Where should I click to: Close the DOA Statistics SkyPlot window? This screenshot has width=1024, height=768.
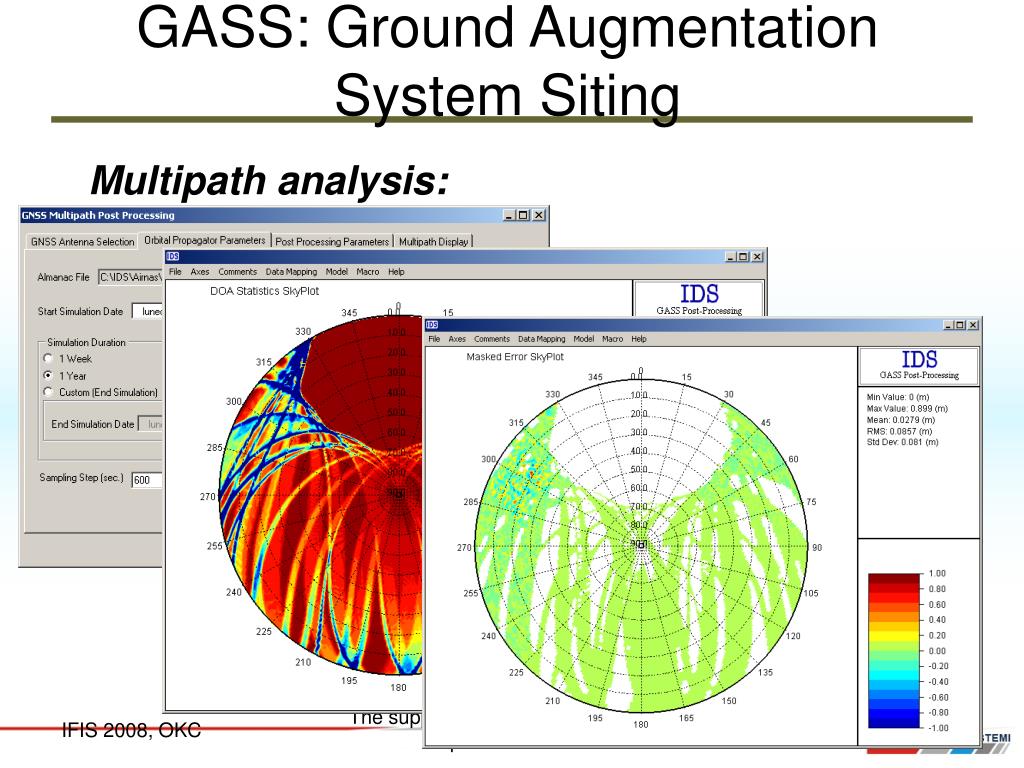(758, 257)
